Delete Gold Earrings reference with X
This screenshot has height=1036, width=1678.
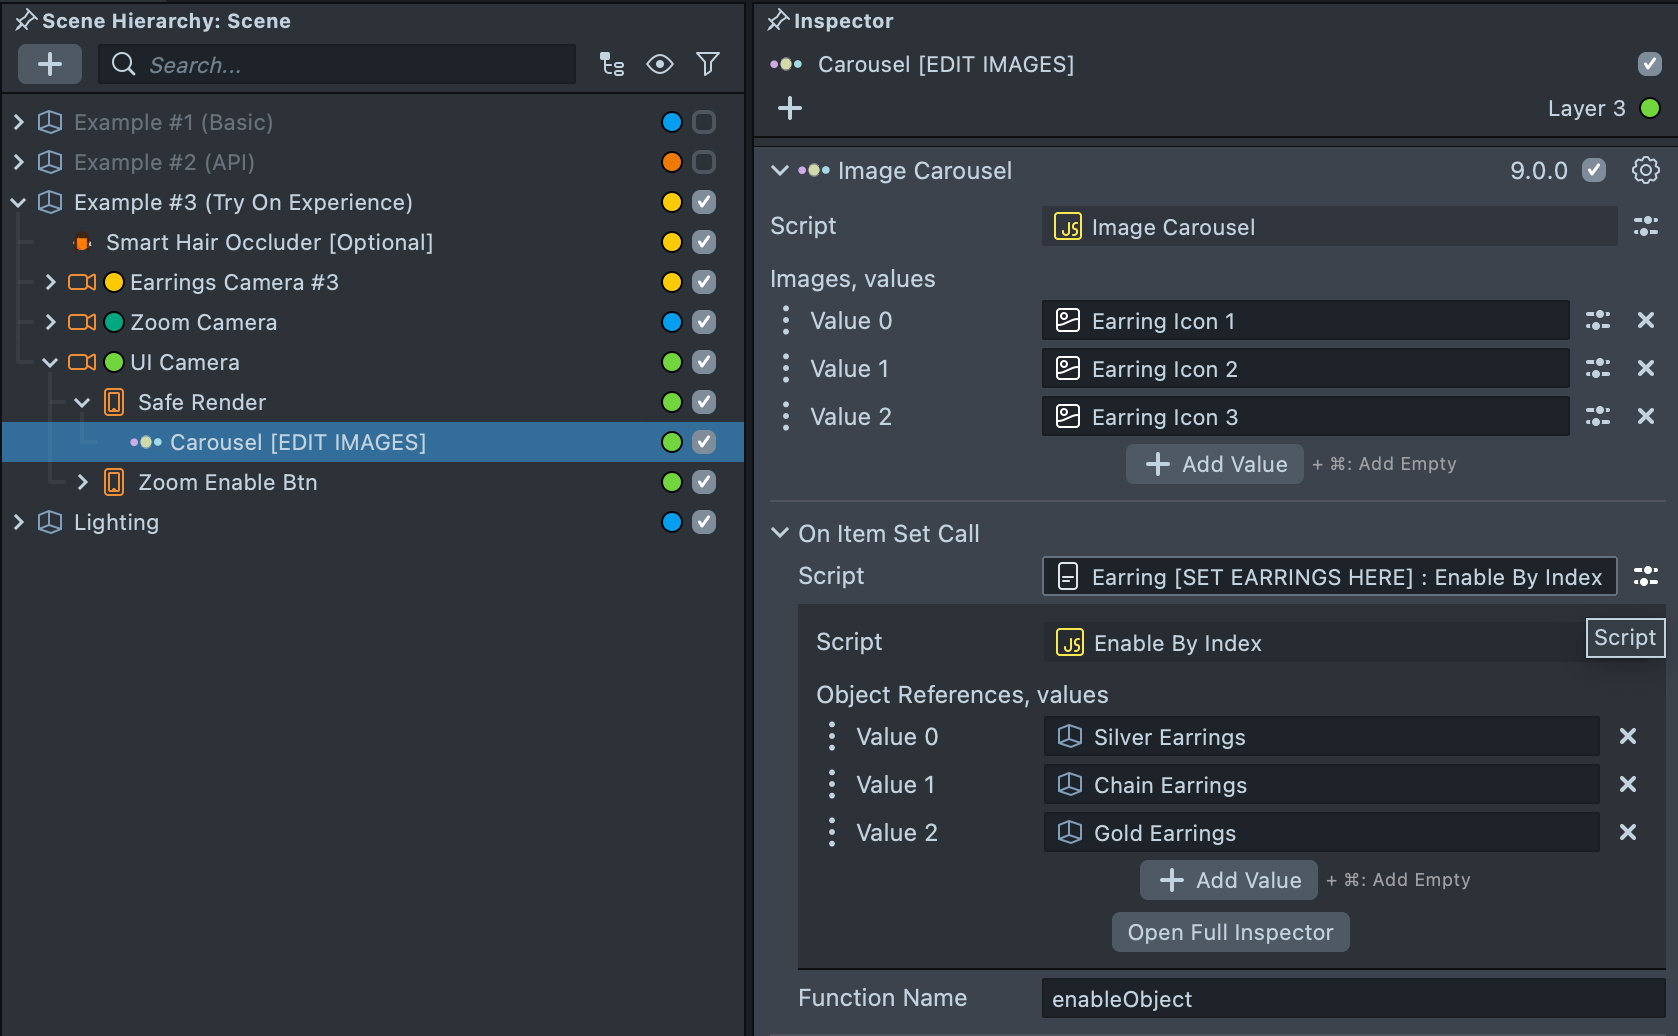click(1627, 833)
